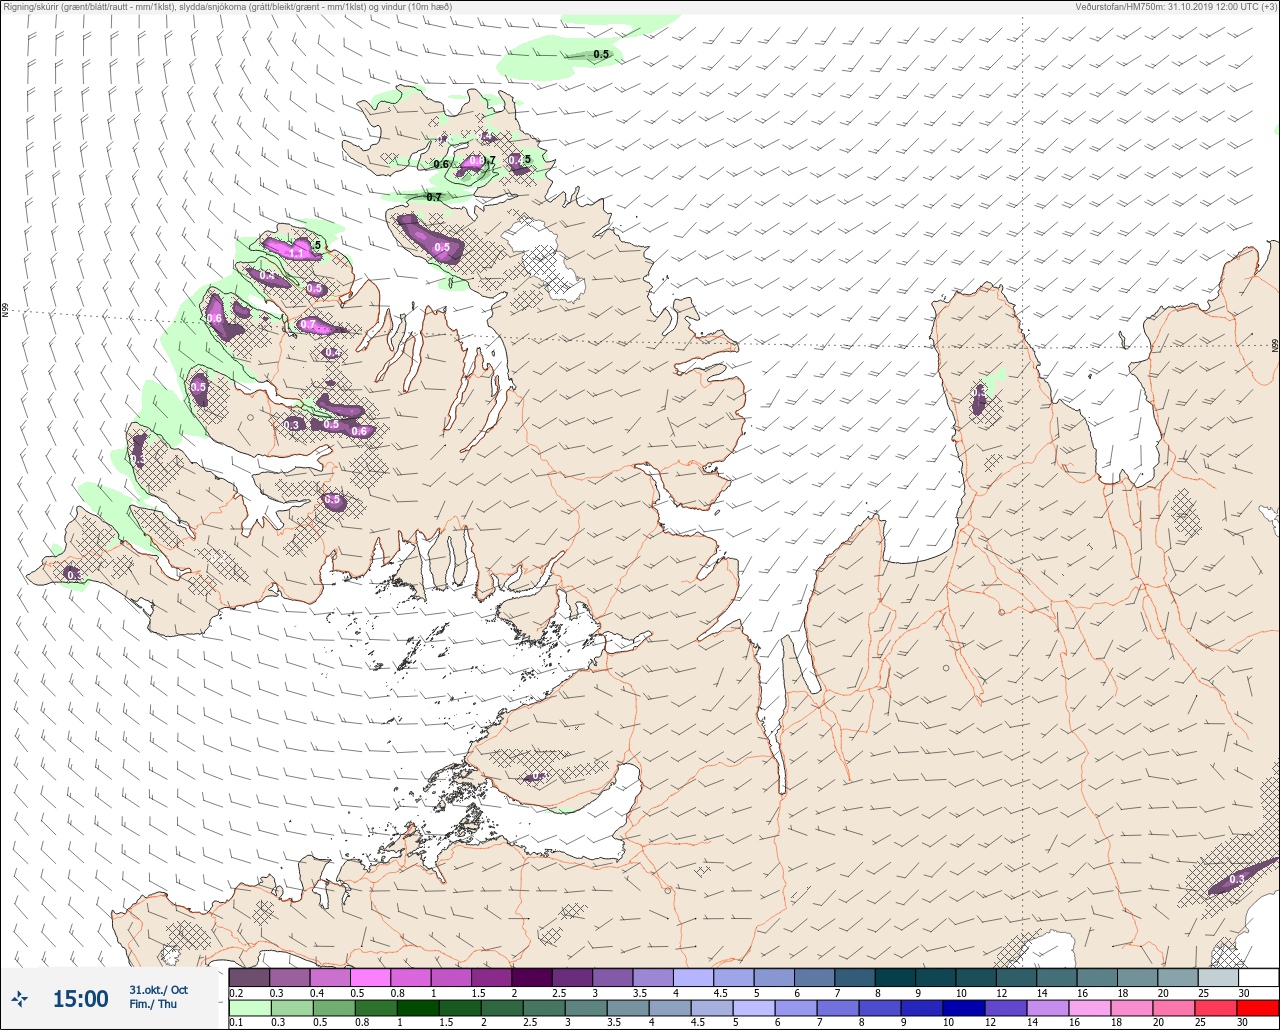Viewport: 1280px width, 1030px height.
Task: Select the upper legend swatch labeled 8
Action: coord(895,977)
